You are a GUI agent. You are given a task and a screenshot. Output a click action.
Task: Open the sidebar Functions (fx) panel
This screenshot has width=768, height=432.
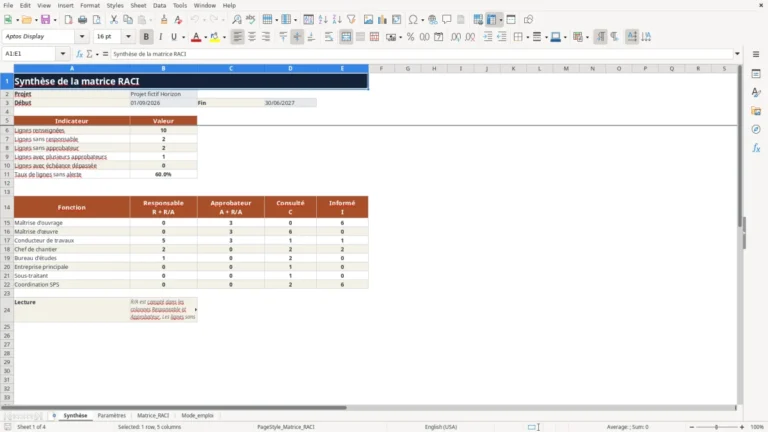pyautogui.click(x=756, y=148)
